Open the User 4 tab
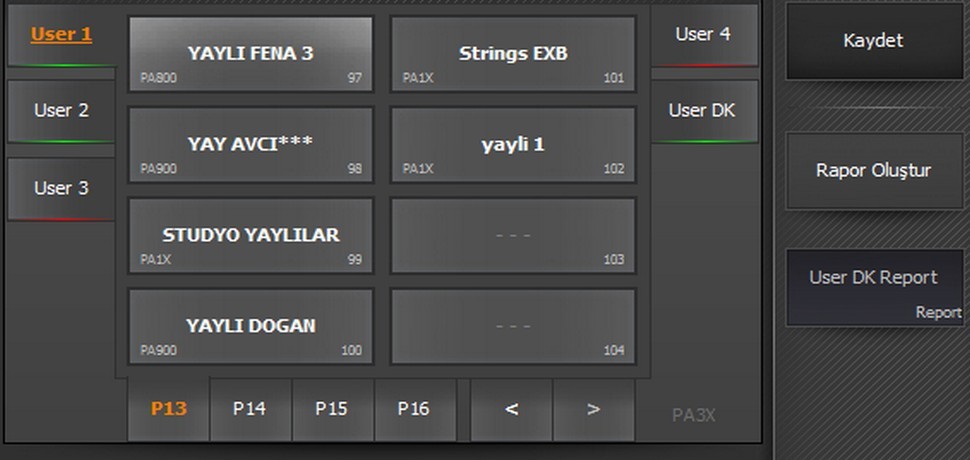The width and height of the screenshot is (970, 460). pyautogui.click(x=702, y=35)
